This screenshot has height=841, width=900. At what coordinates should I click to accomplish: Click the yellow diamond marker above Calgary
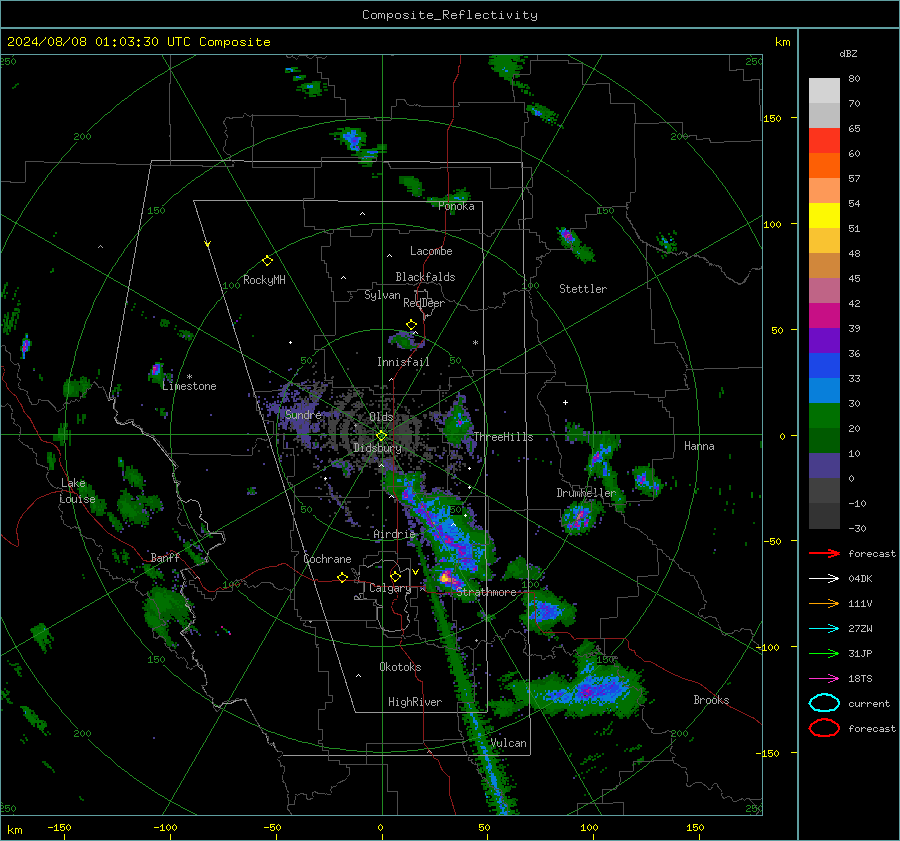395,576
